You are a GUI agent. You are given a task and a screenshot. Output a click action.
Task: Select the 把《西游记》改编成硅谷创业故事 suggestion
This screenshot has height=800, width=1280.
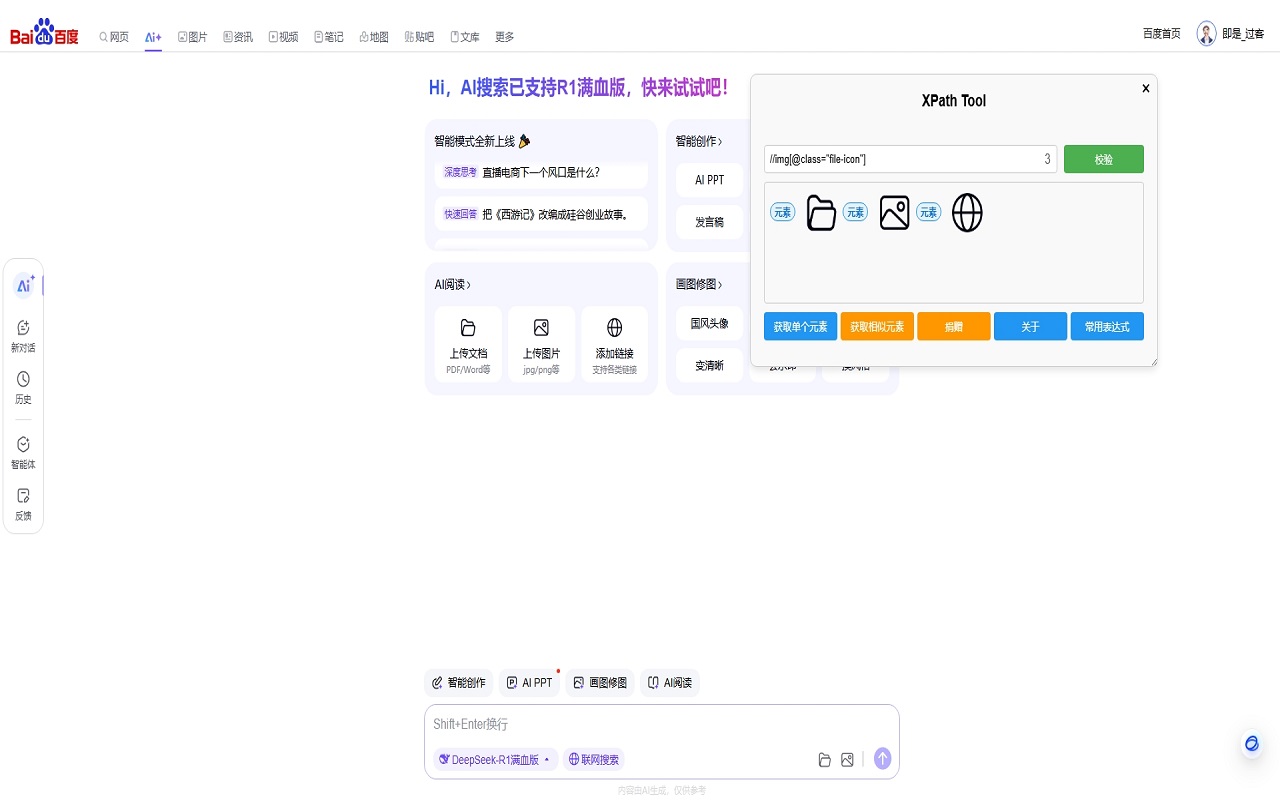(x=541, y=214)
